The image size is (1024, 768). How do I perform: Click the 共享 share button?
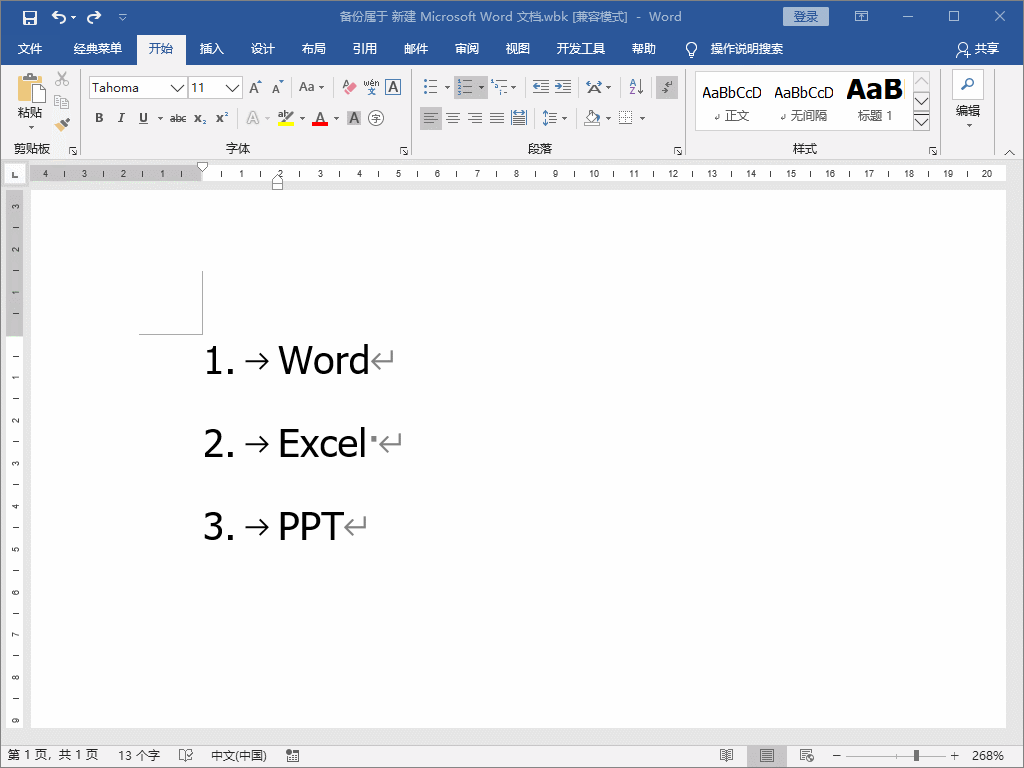pos(978,49)
